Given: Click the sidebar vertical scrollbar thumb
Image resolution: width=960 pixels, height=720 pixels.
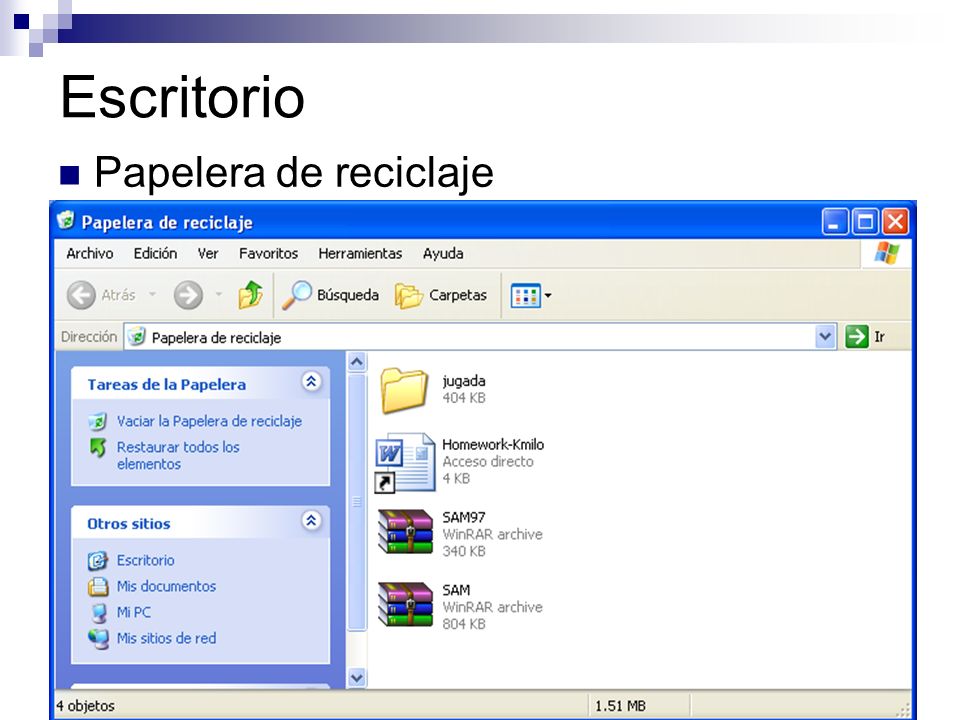Looking at the screenshot, I should (x=357, y=502).
